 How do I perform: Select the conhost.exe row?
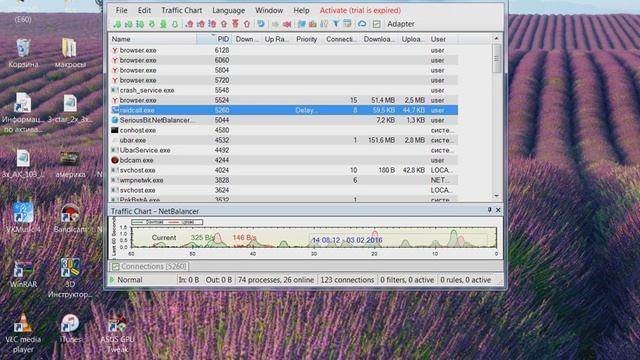click(x=284, y=130)
